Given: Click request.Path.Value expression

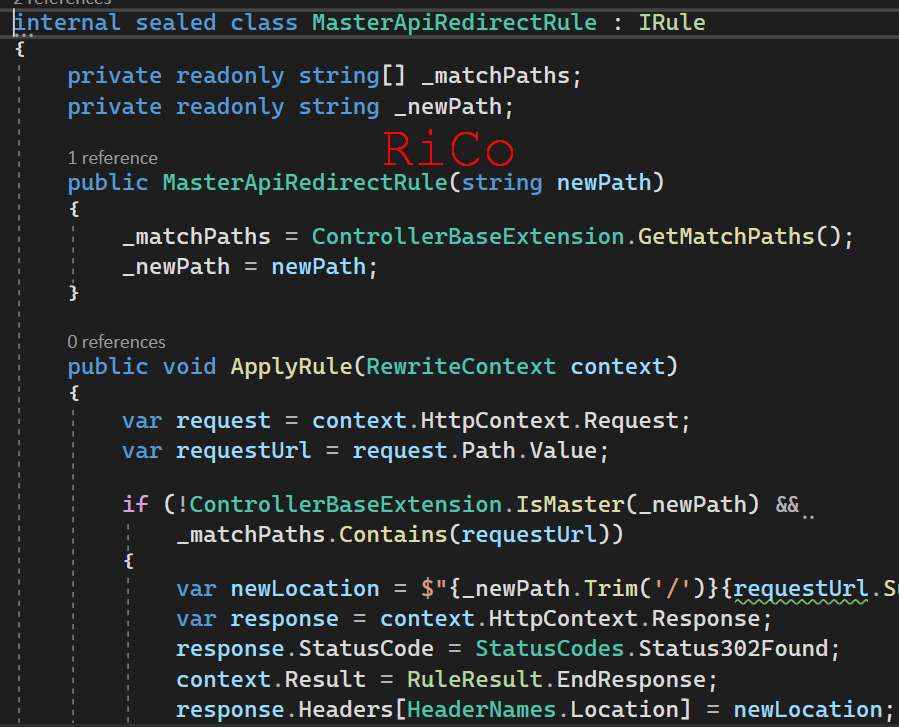Looking at the screenshot, I should (480, 450).
